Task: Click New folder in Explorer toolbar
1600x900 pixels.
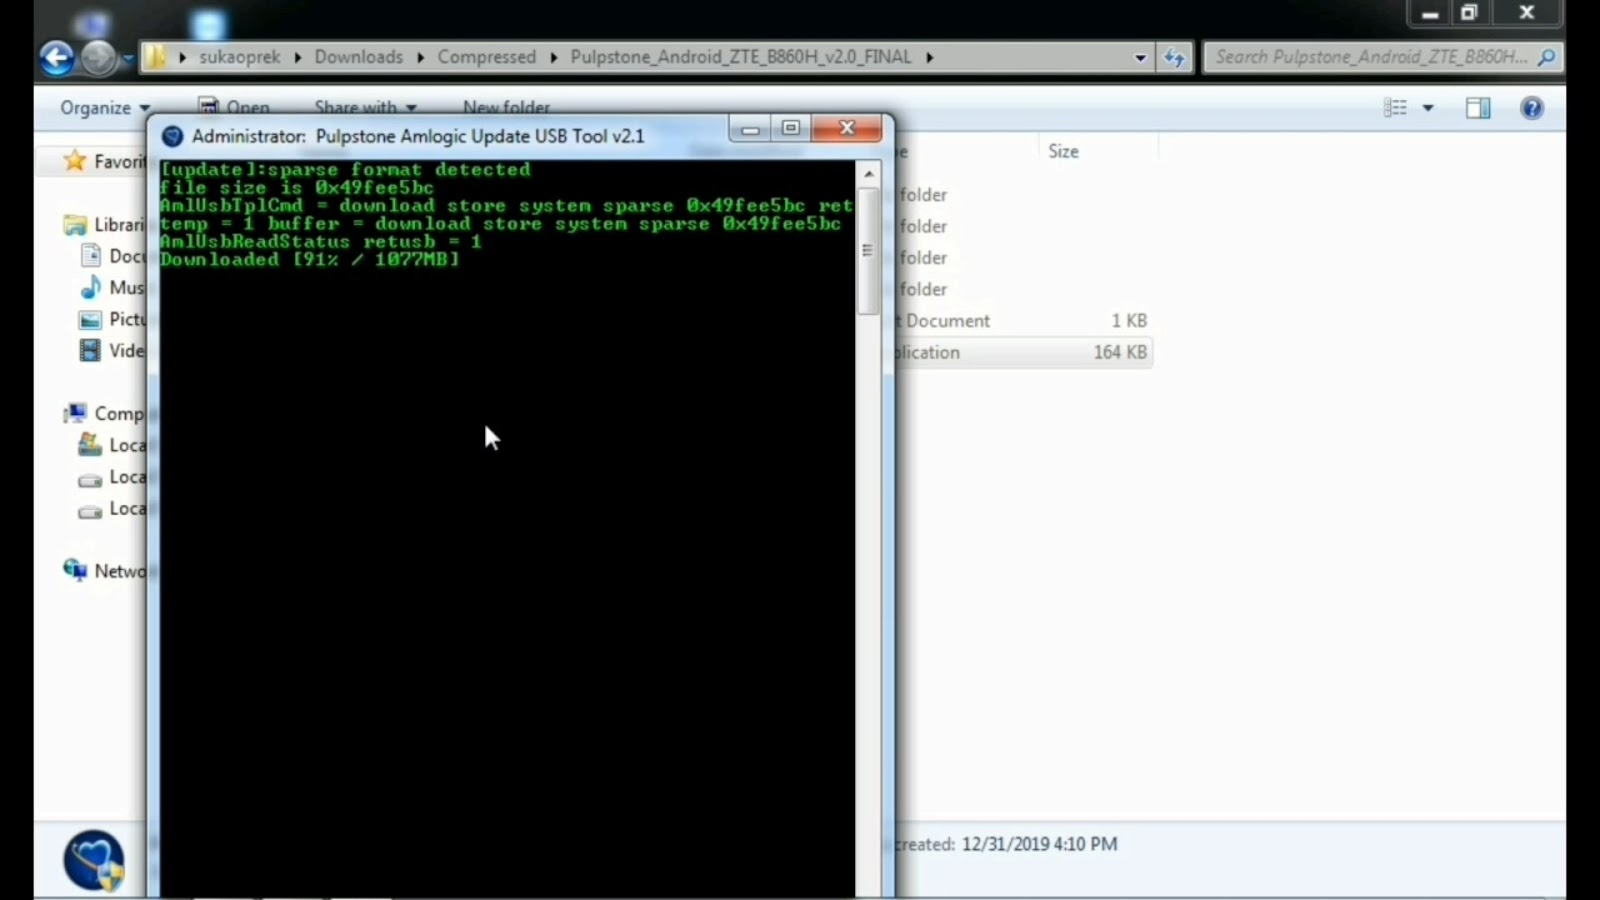Action: click(x=506, y=106)
